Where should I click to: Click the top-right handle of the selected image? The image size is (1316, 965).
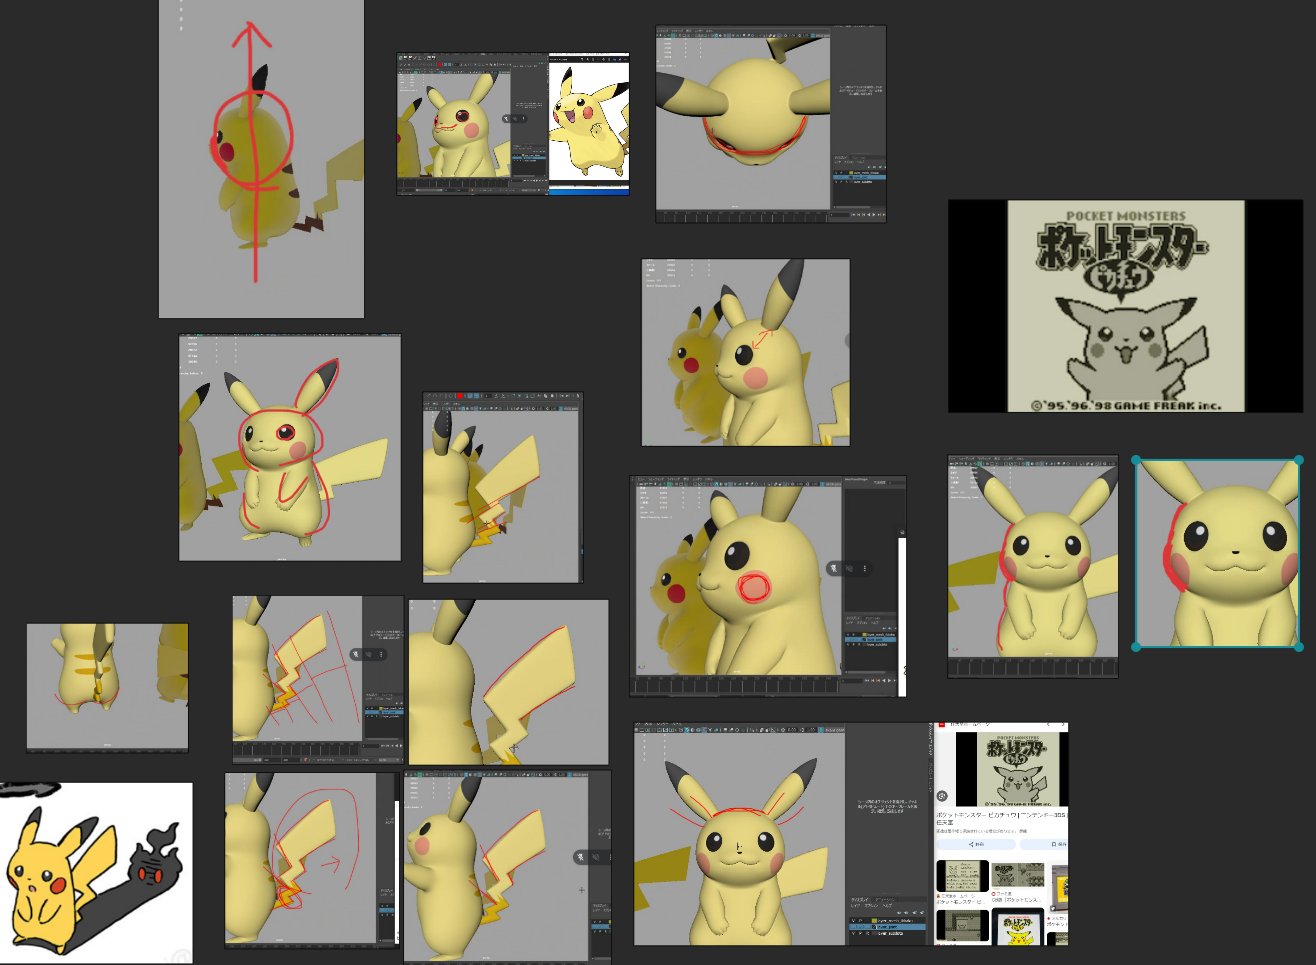coord(1299,460)
